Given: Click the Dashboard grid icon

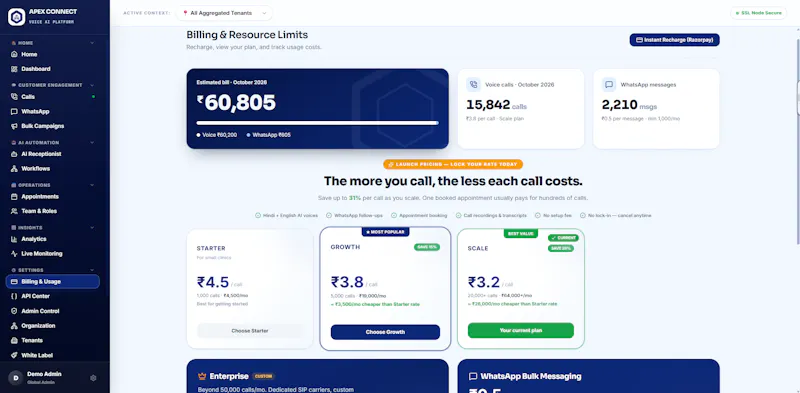Looking at the screenshot, I should [x=14, y=69].
